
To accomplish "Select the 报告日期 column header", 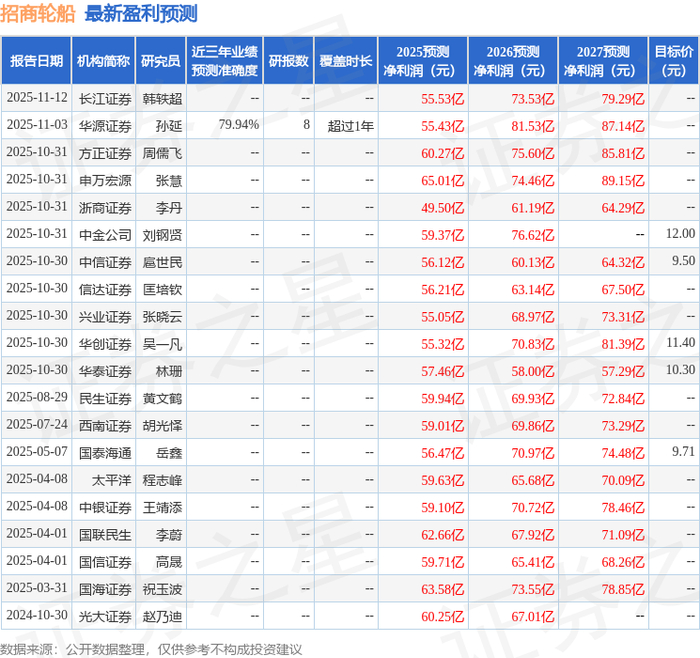I will (x=36, y=61).
